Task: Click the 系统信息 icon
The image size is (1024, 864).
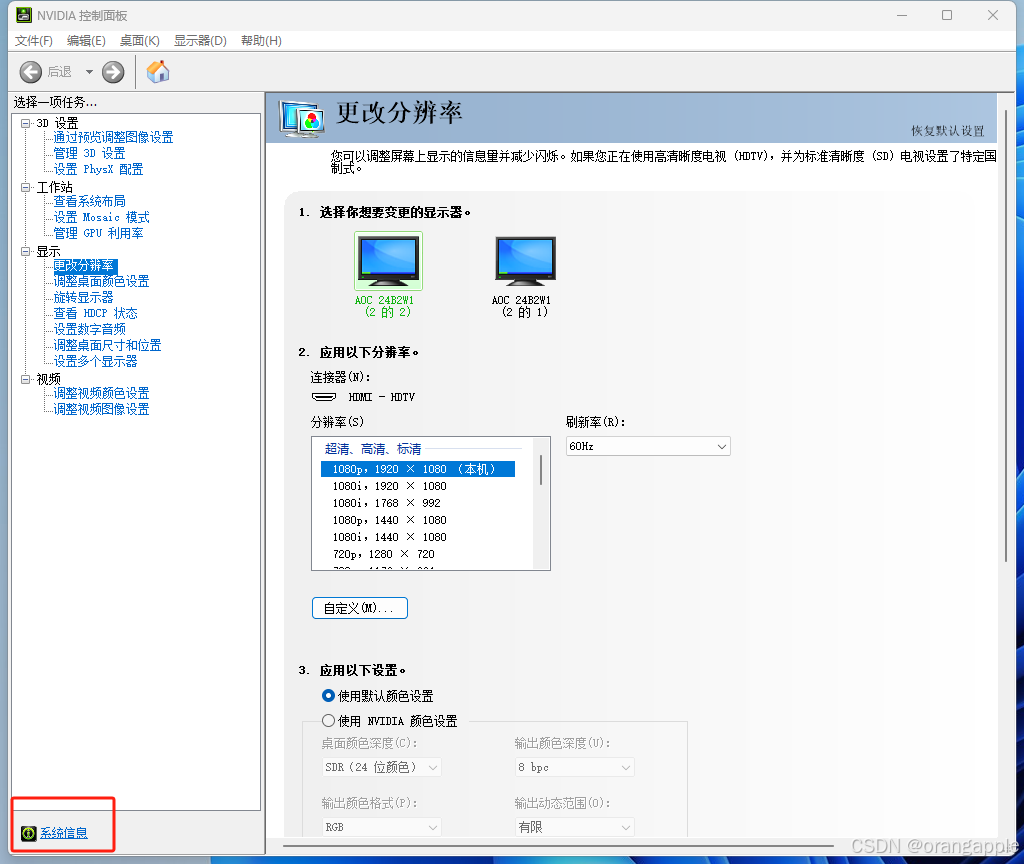Action: pos(29,833)
